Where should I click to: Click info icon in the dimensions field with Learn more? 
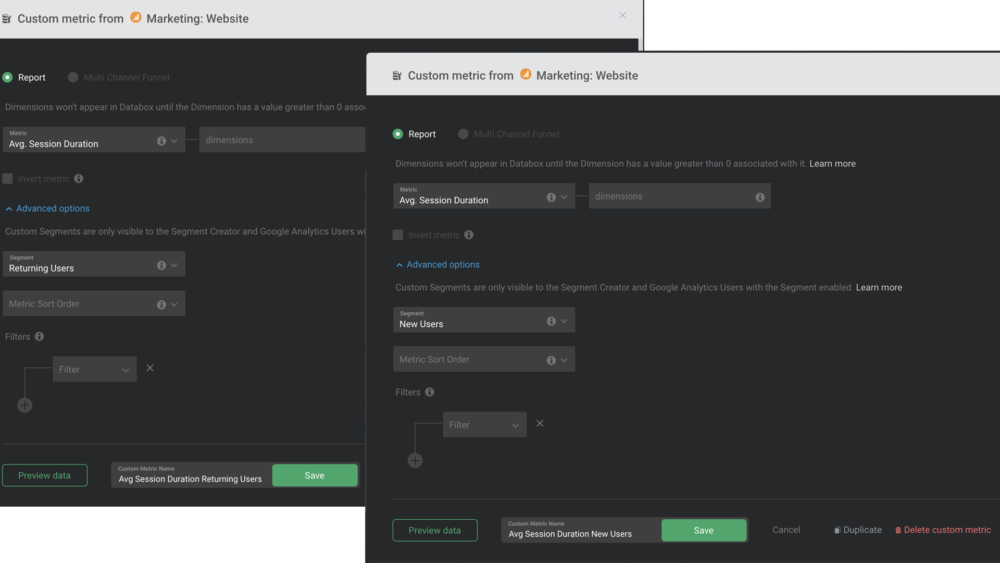(760, 197)
